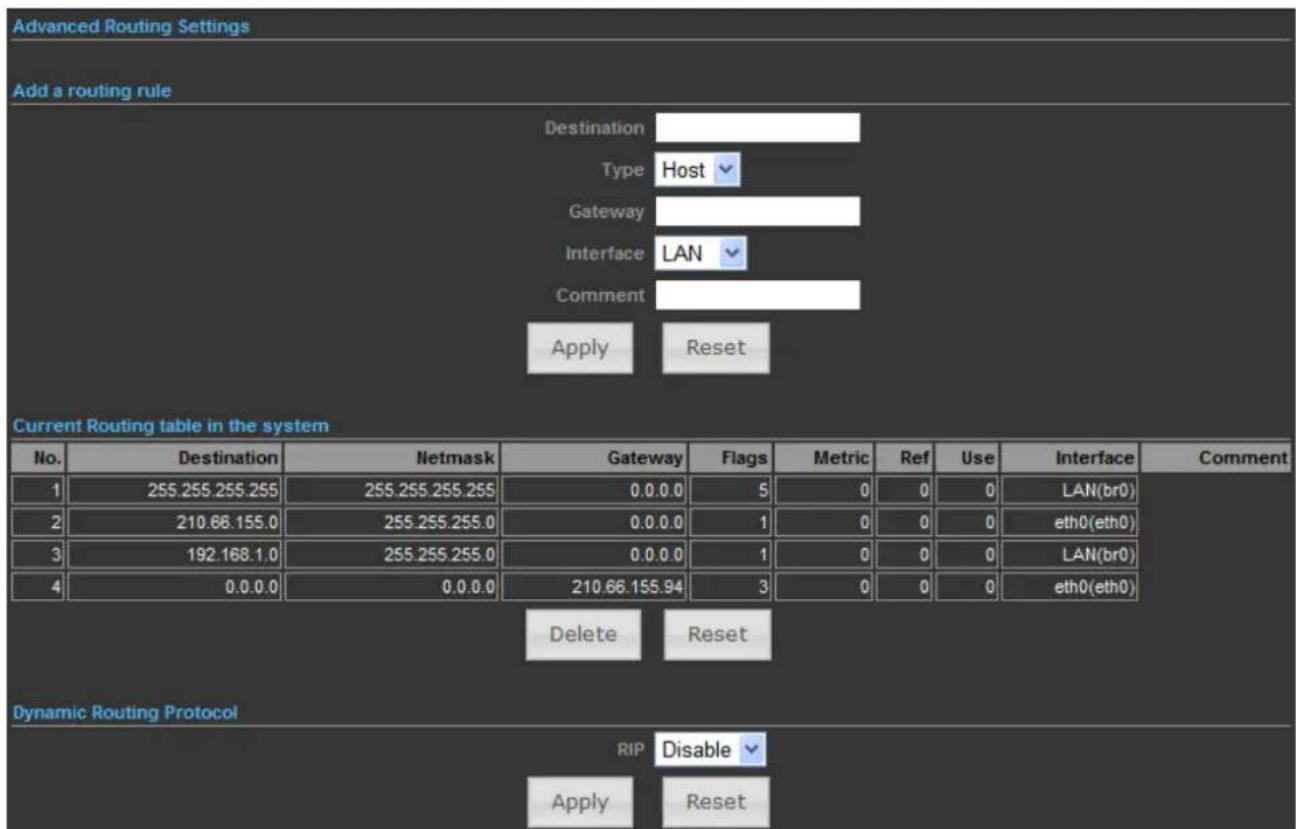Apply the new routing rule

tap(580, 348)
